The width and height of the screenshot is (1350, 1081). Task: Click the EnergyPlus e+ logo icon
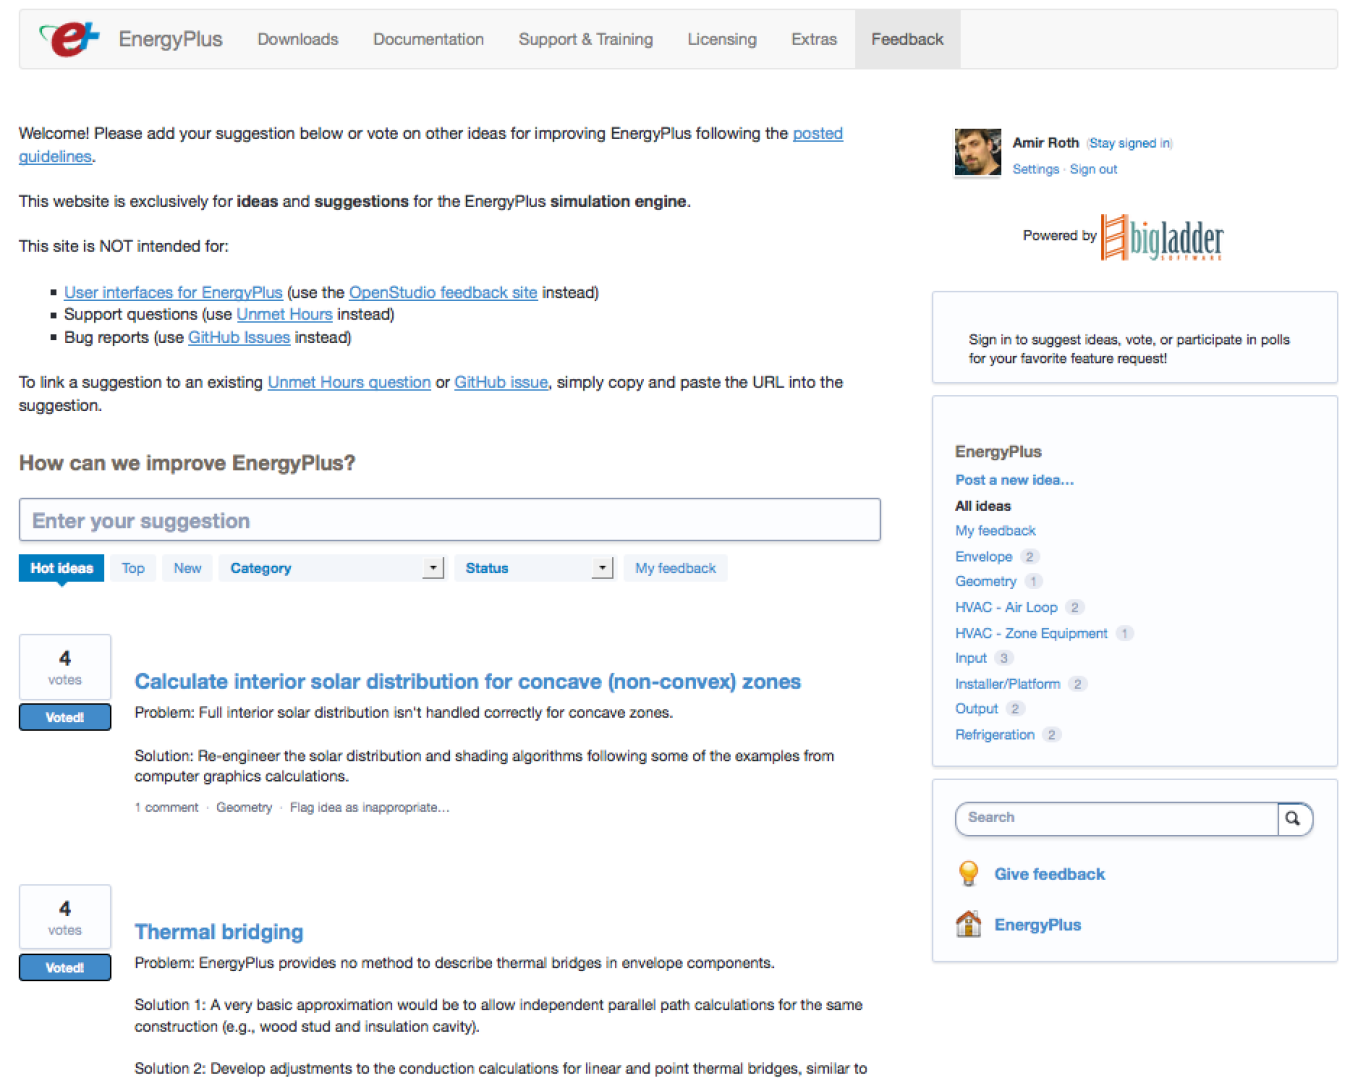point(70,39)
